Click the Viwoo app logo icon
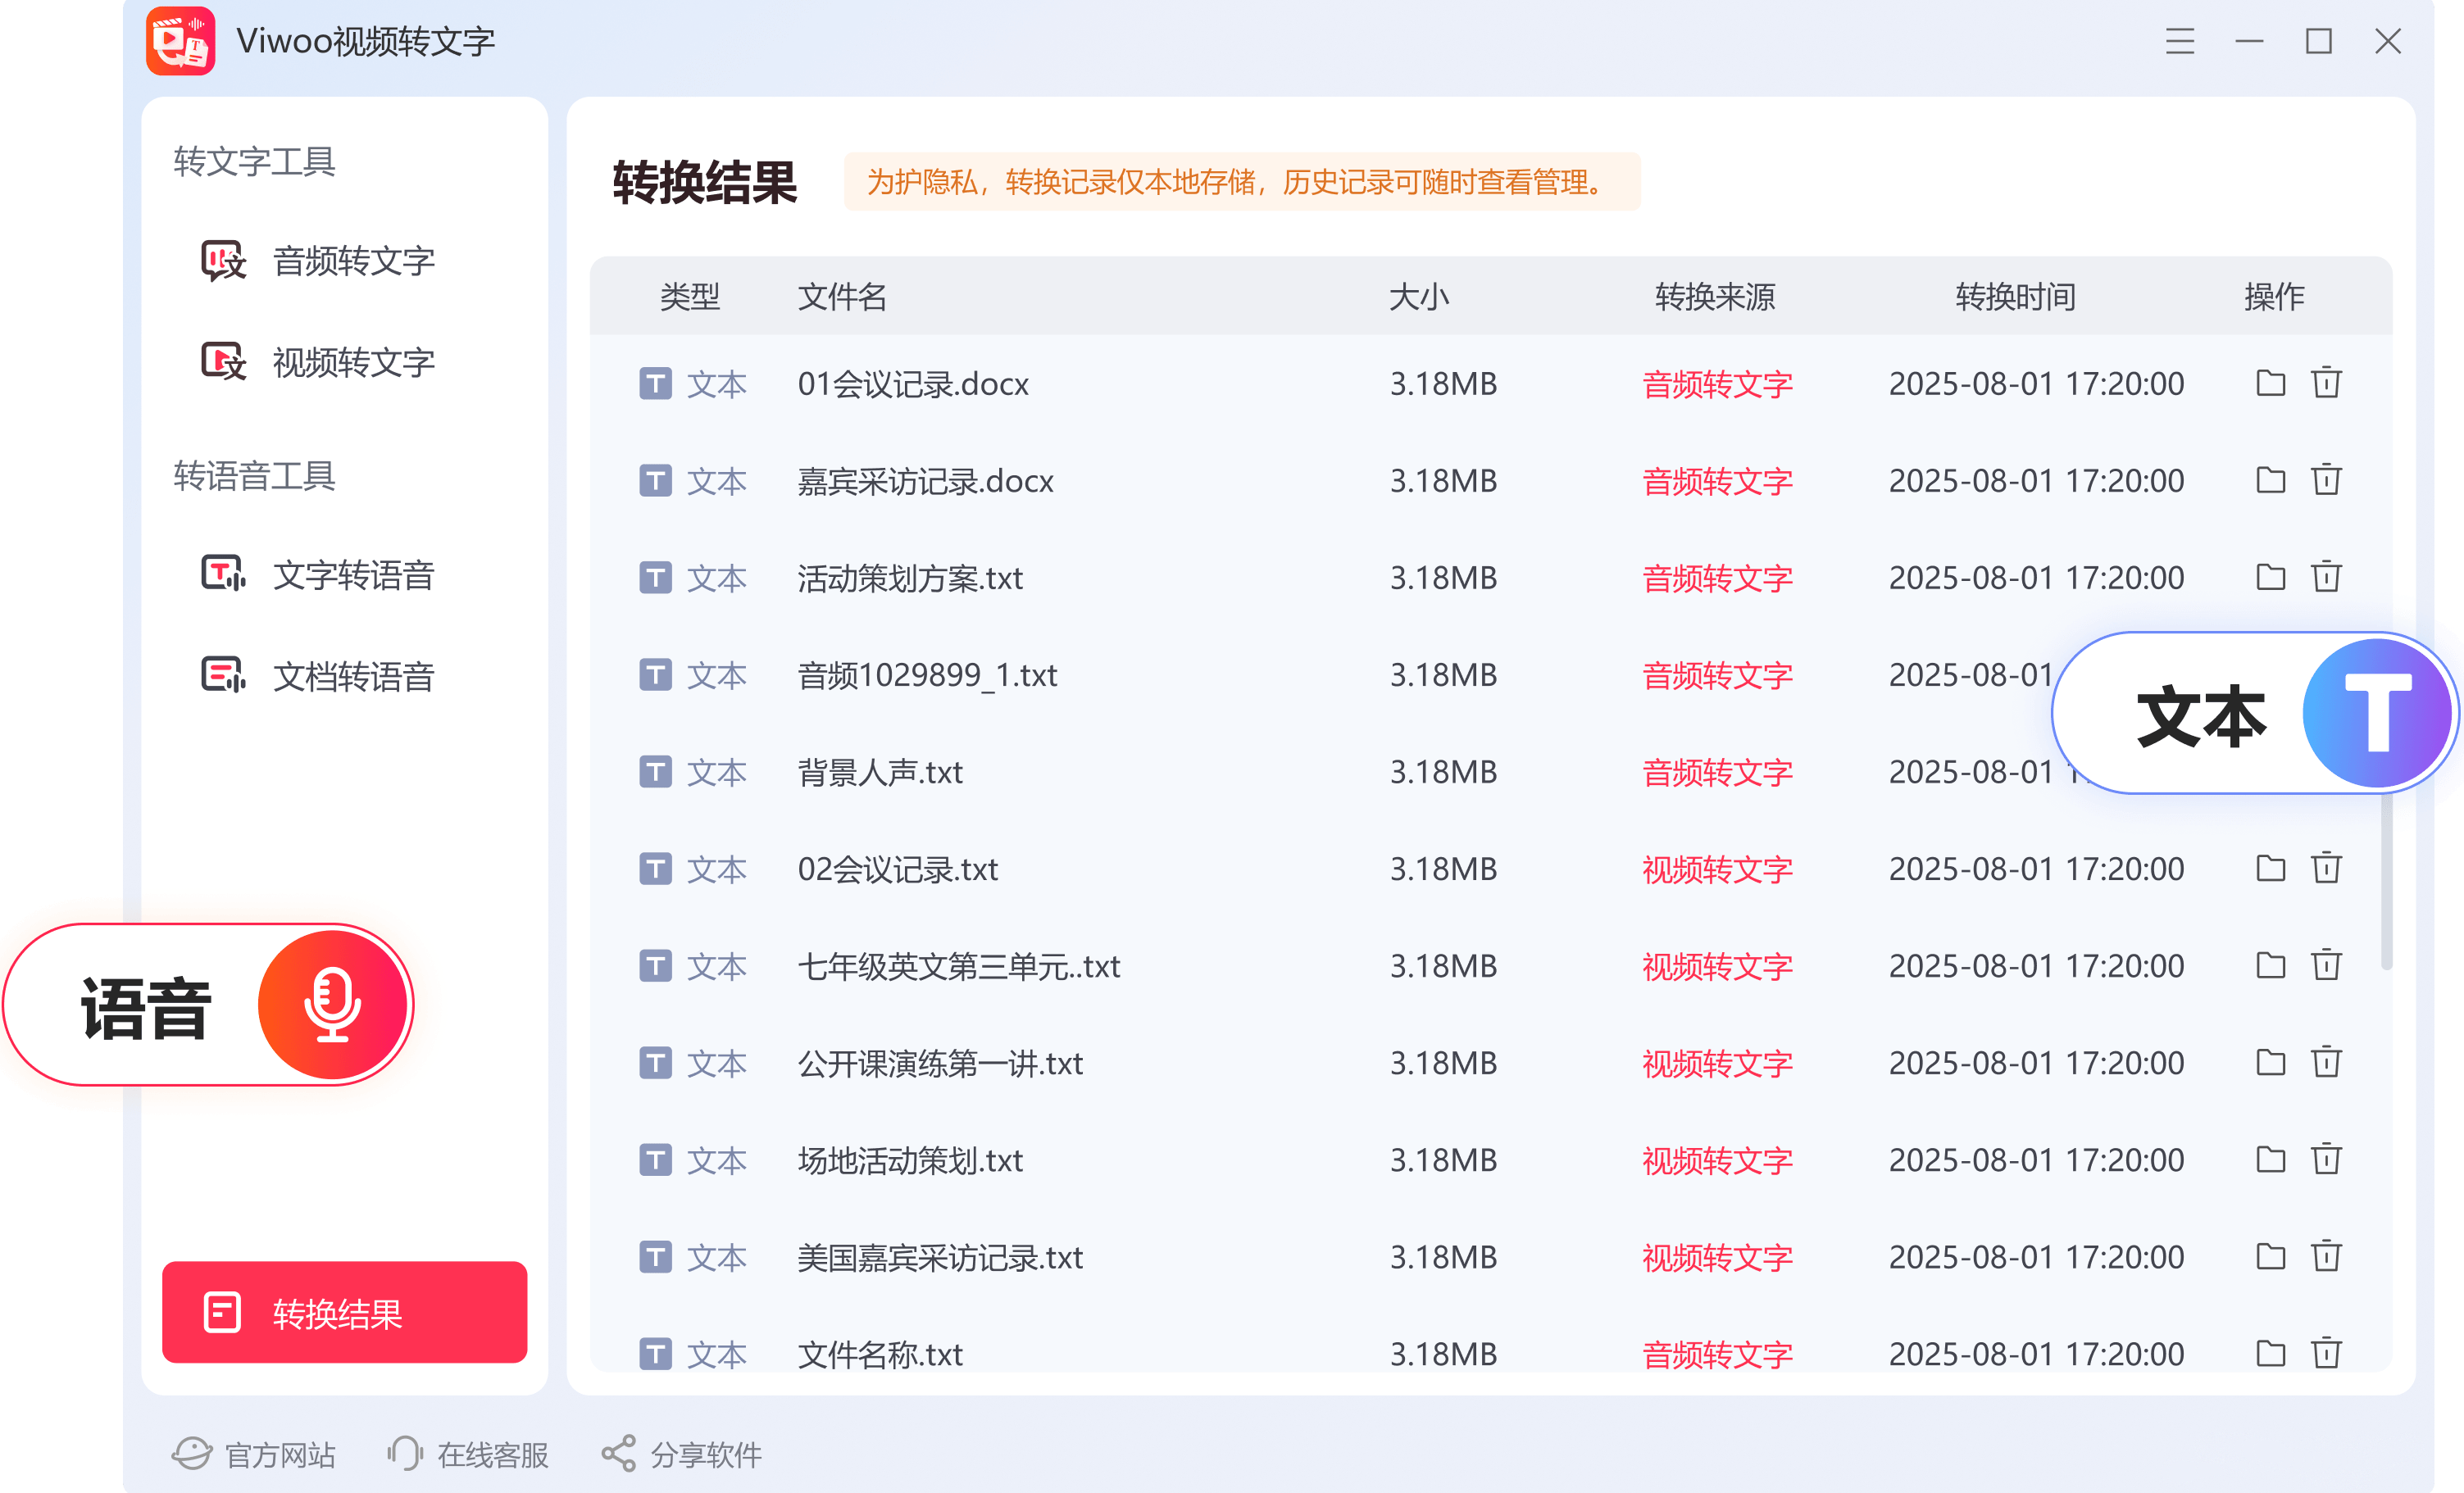The height and width of the screenshot is (1493, 2464). 180,41
